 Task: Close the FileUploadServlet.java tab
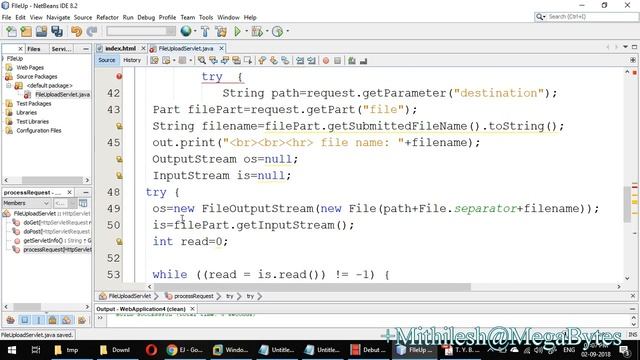tap(222, 48)
